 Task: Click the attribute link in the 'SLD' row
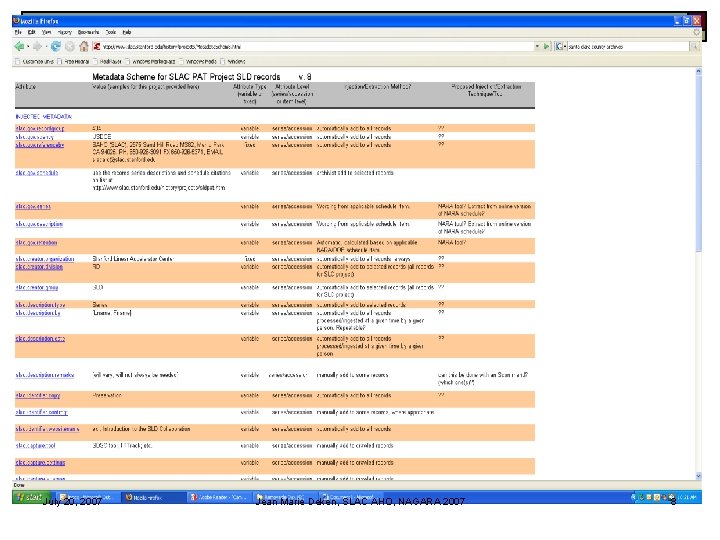click(x=37, y=287)
